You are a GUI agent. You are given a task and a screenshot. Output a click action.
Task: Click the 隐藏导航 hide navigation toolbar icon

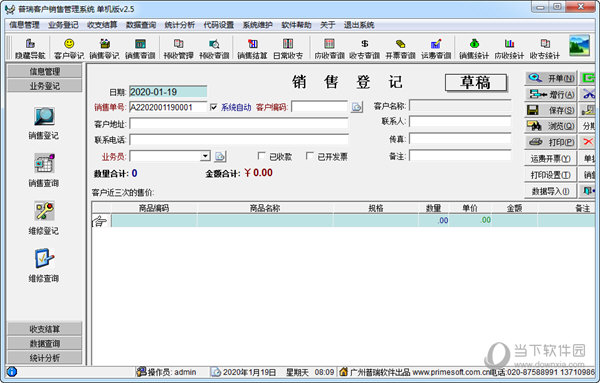[x=30, y=49]
